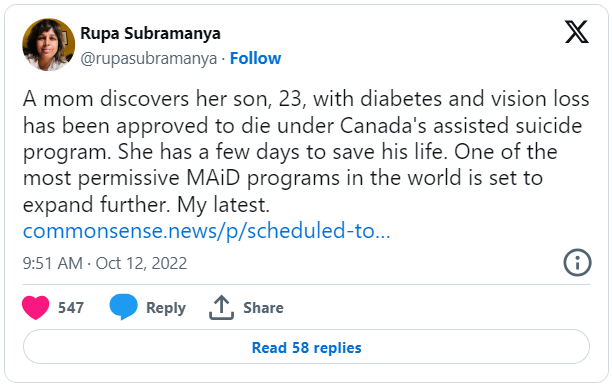Screen dimensions: 612x385
Task: Click the phrase 'My latest.' in tweet
Action: pyautogui.click(x=223, y=205)
